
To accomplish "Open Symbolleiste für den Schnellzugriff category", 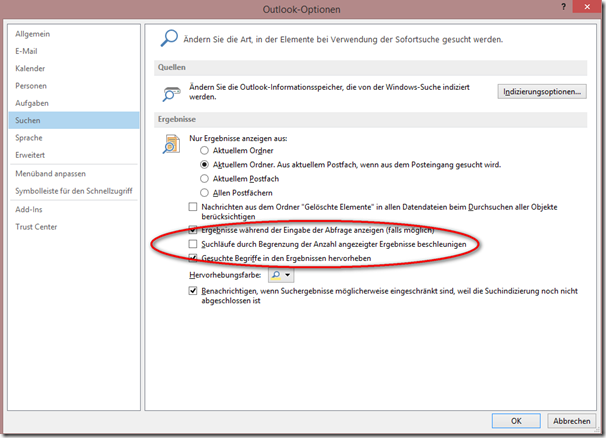I will pyautogui.click(x=73, y=191).
